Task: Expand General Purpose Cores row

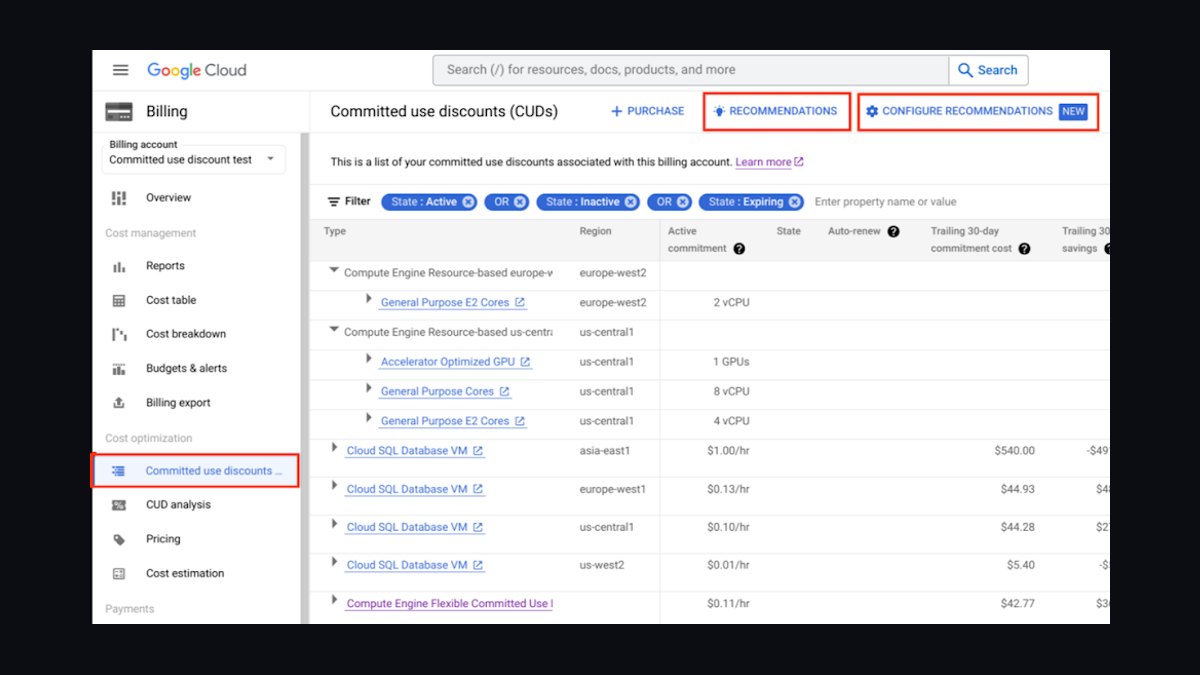Action: (369, 389)
